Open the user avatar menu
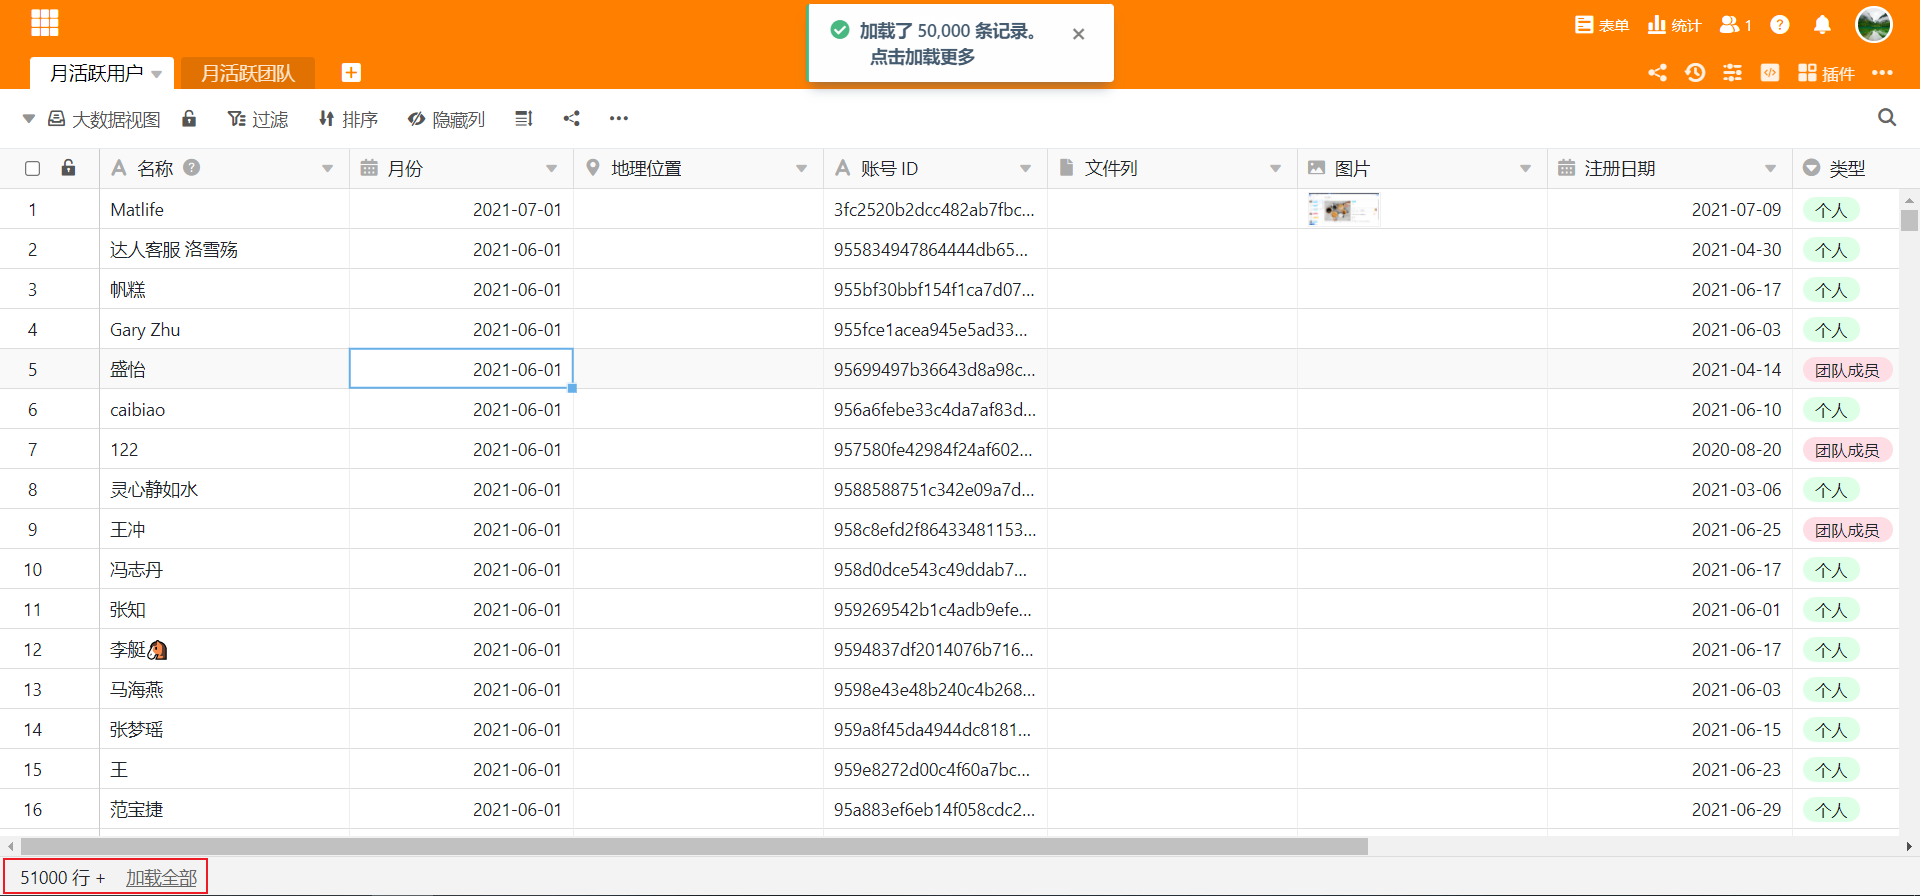Image resolution: width=1920 pixels, height=896 pixels. [x=1873, y=24]
